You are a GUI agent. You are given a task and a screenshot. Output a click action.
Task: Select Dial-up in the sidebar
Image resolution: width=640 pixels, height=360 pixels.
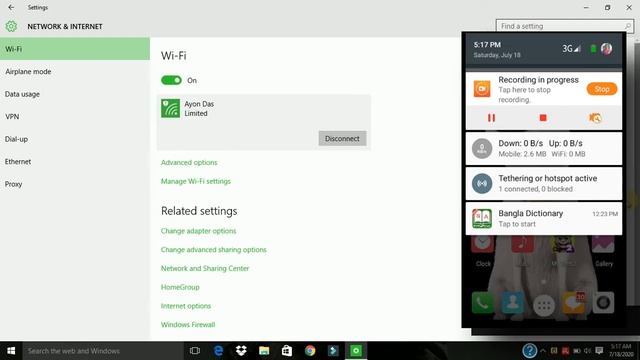75,139
